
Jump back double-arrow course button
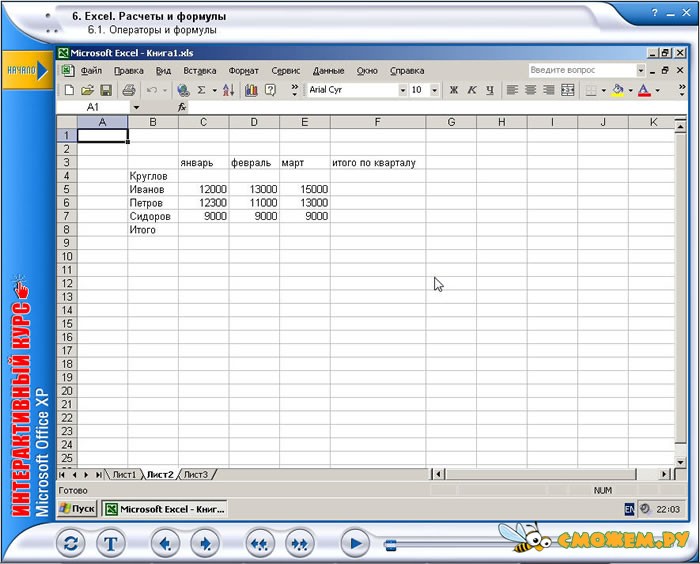pos(259,543)
